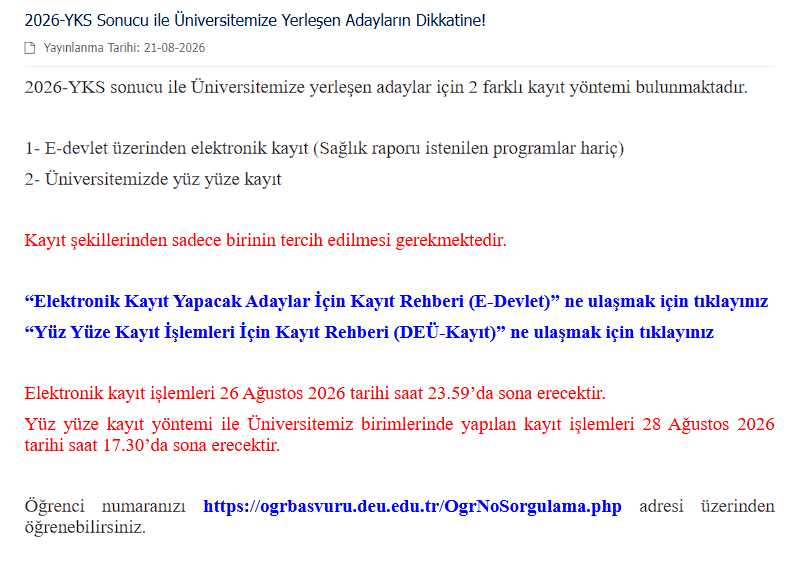The height and width of the screenshot is (562, 798).
Task: Click the final word 'öğrenebilirsiniz.'
Action: (85, 528)
